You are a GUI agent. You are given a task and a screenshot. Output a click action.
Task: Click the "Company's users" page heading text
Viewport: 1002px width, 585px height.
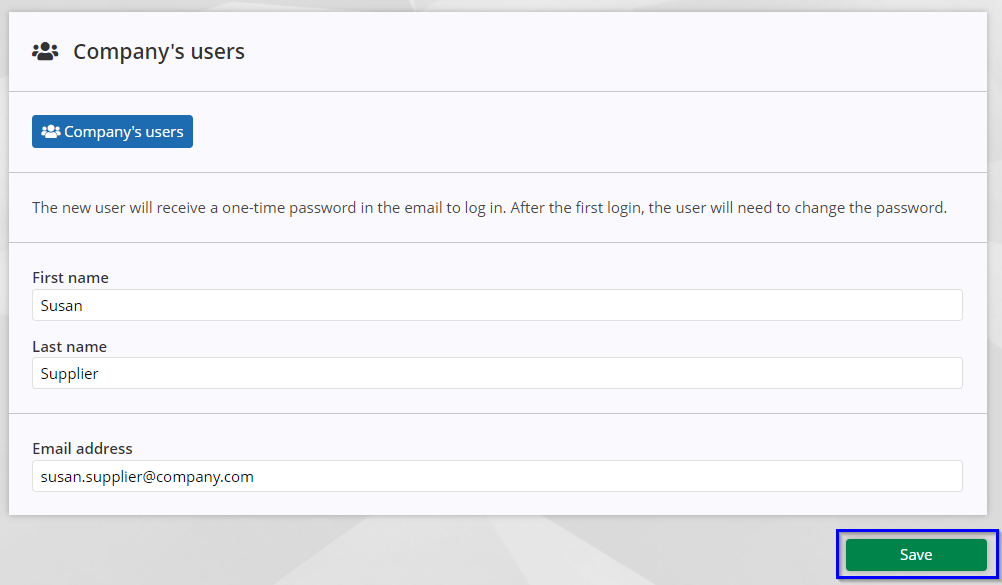pos(158,51)
